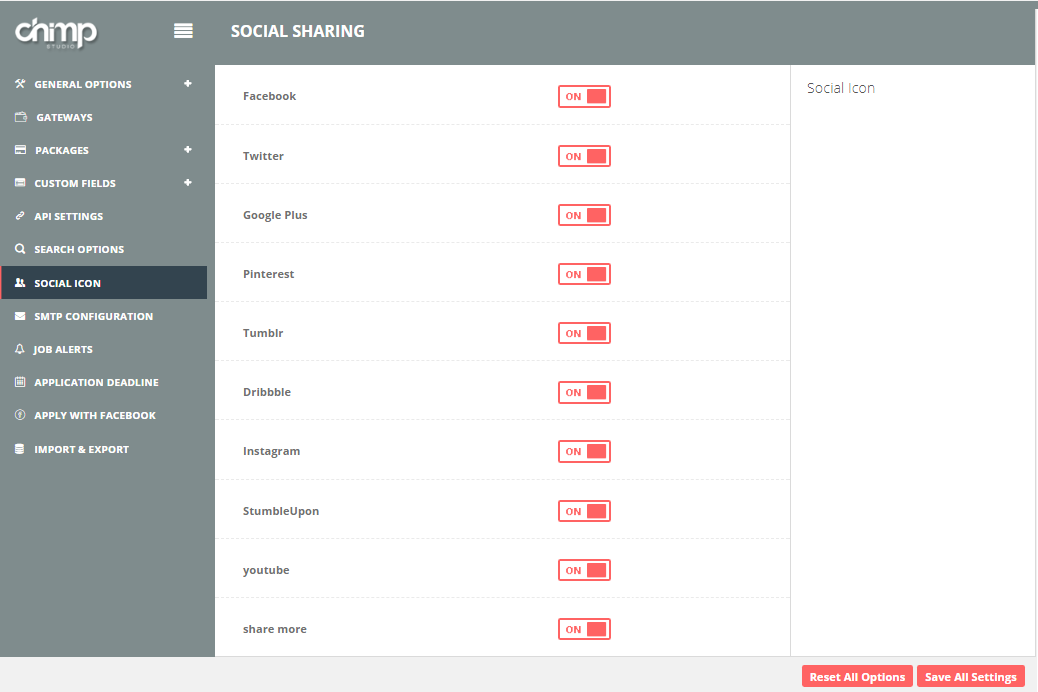Expand General Options with plus icon
The height and width of the screenshot is (692, 1038).
click(x=188, y=84)
